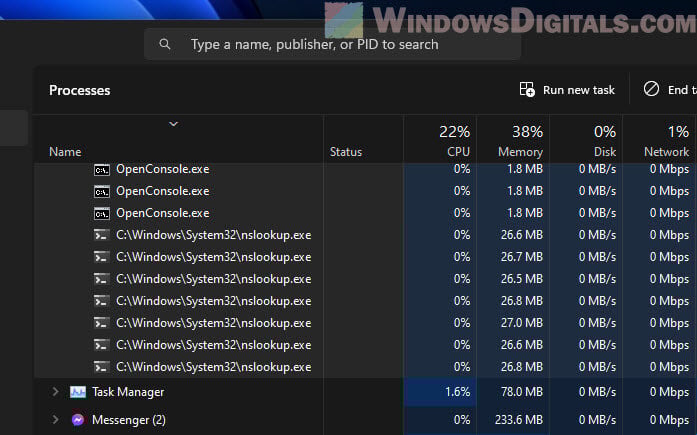The width and height of the screenshot is (697, 435).
Task: Collapse the column header chevron above Name
Action: tap(173, 124)
